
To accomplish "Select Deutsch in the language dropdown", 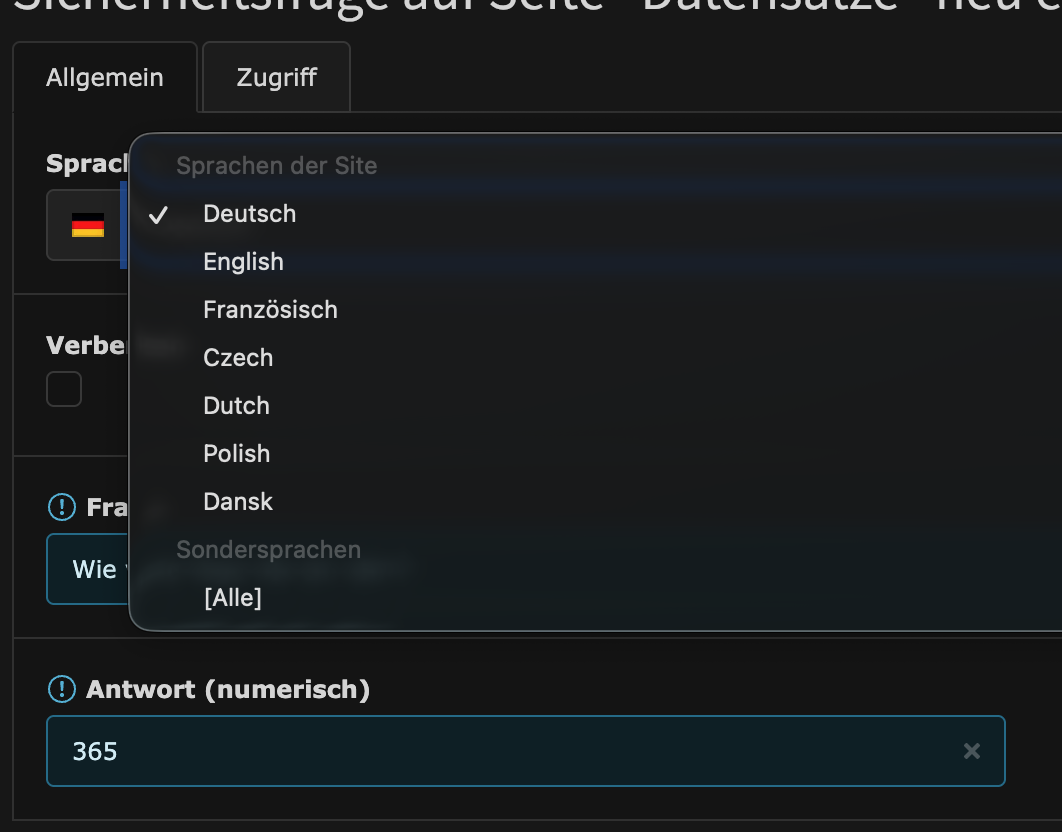I will 249,214.
